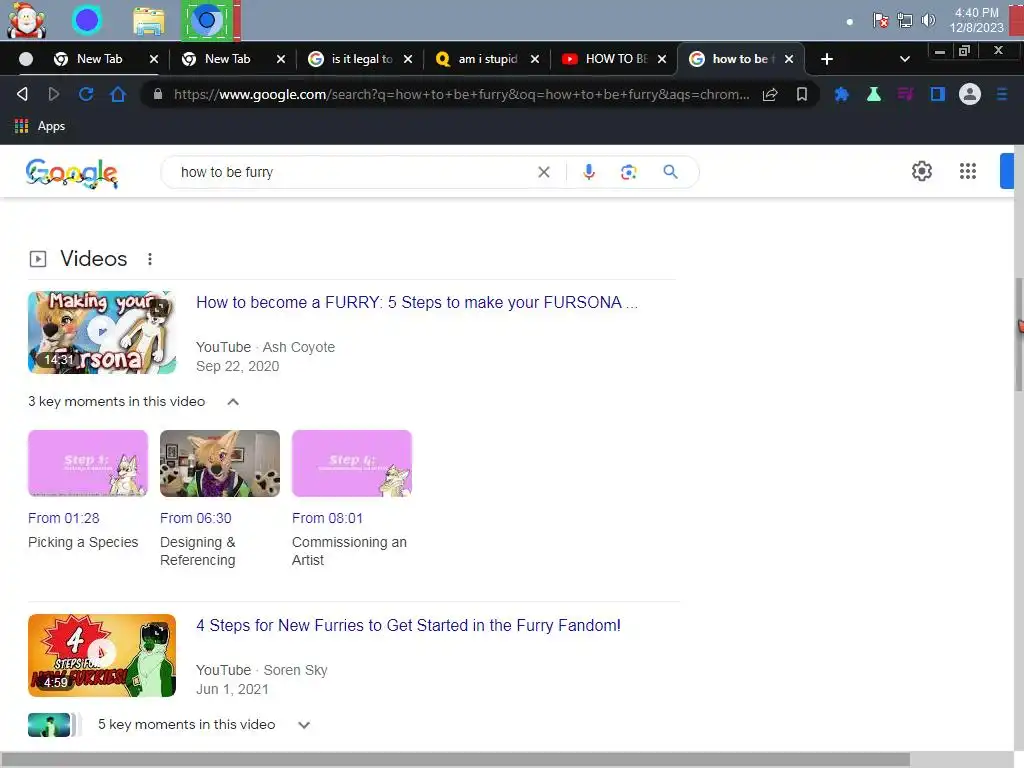The height and width of the screenshot is (768, 1024).
Task: Collapse the 3 key moments section
Action: pos(232,402)
